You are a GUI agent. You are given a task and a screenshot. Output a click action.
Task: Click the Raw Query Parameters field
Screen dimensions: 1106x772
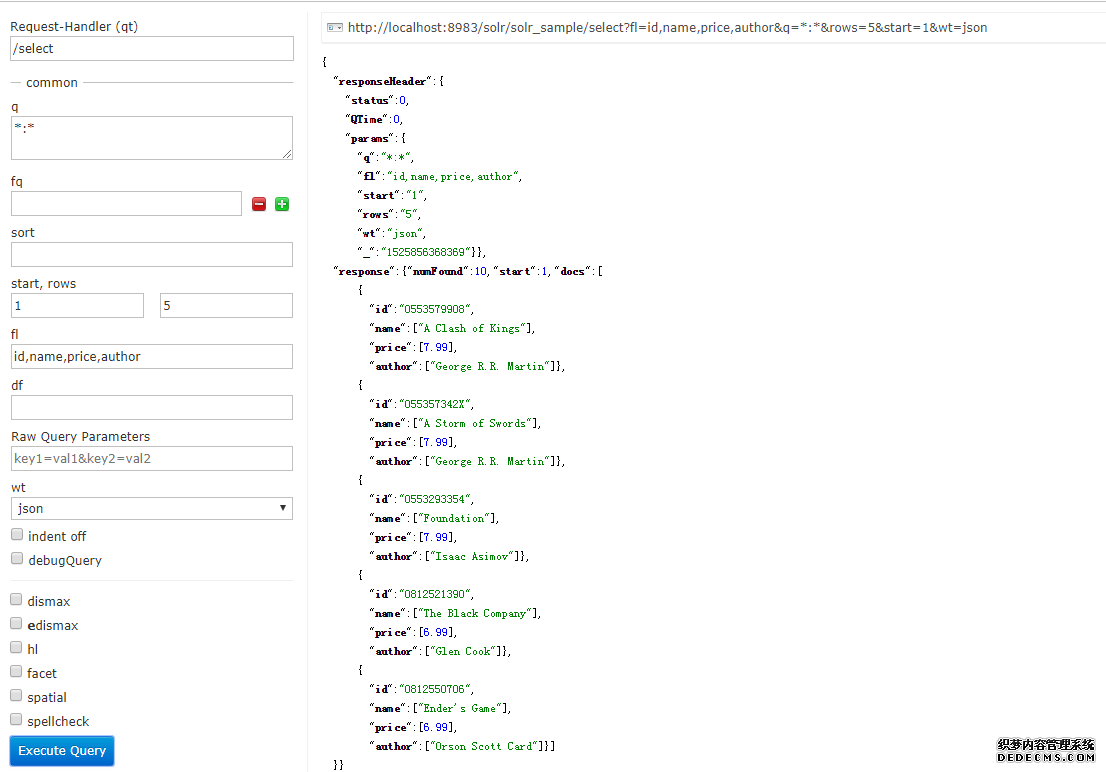[152, 458]
